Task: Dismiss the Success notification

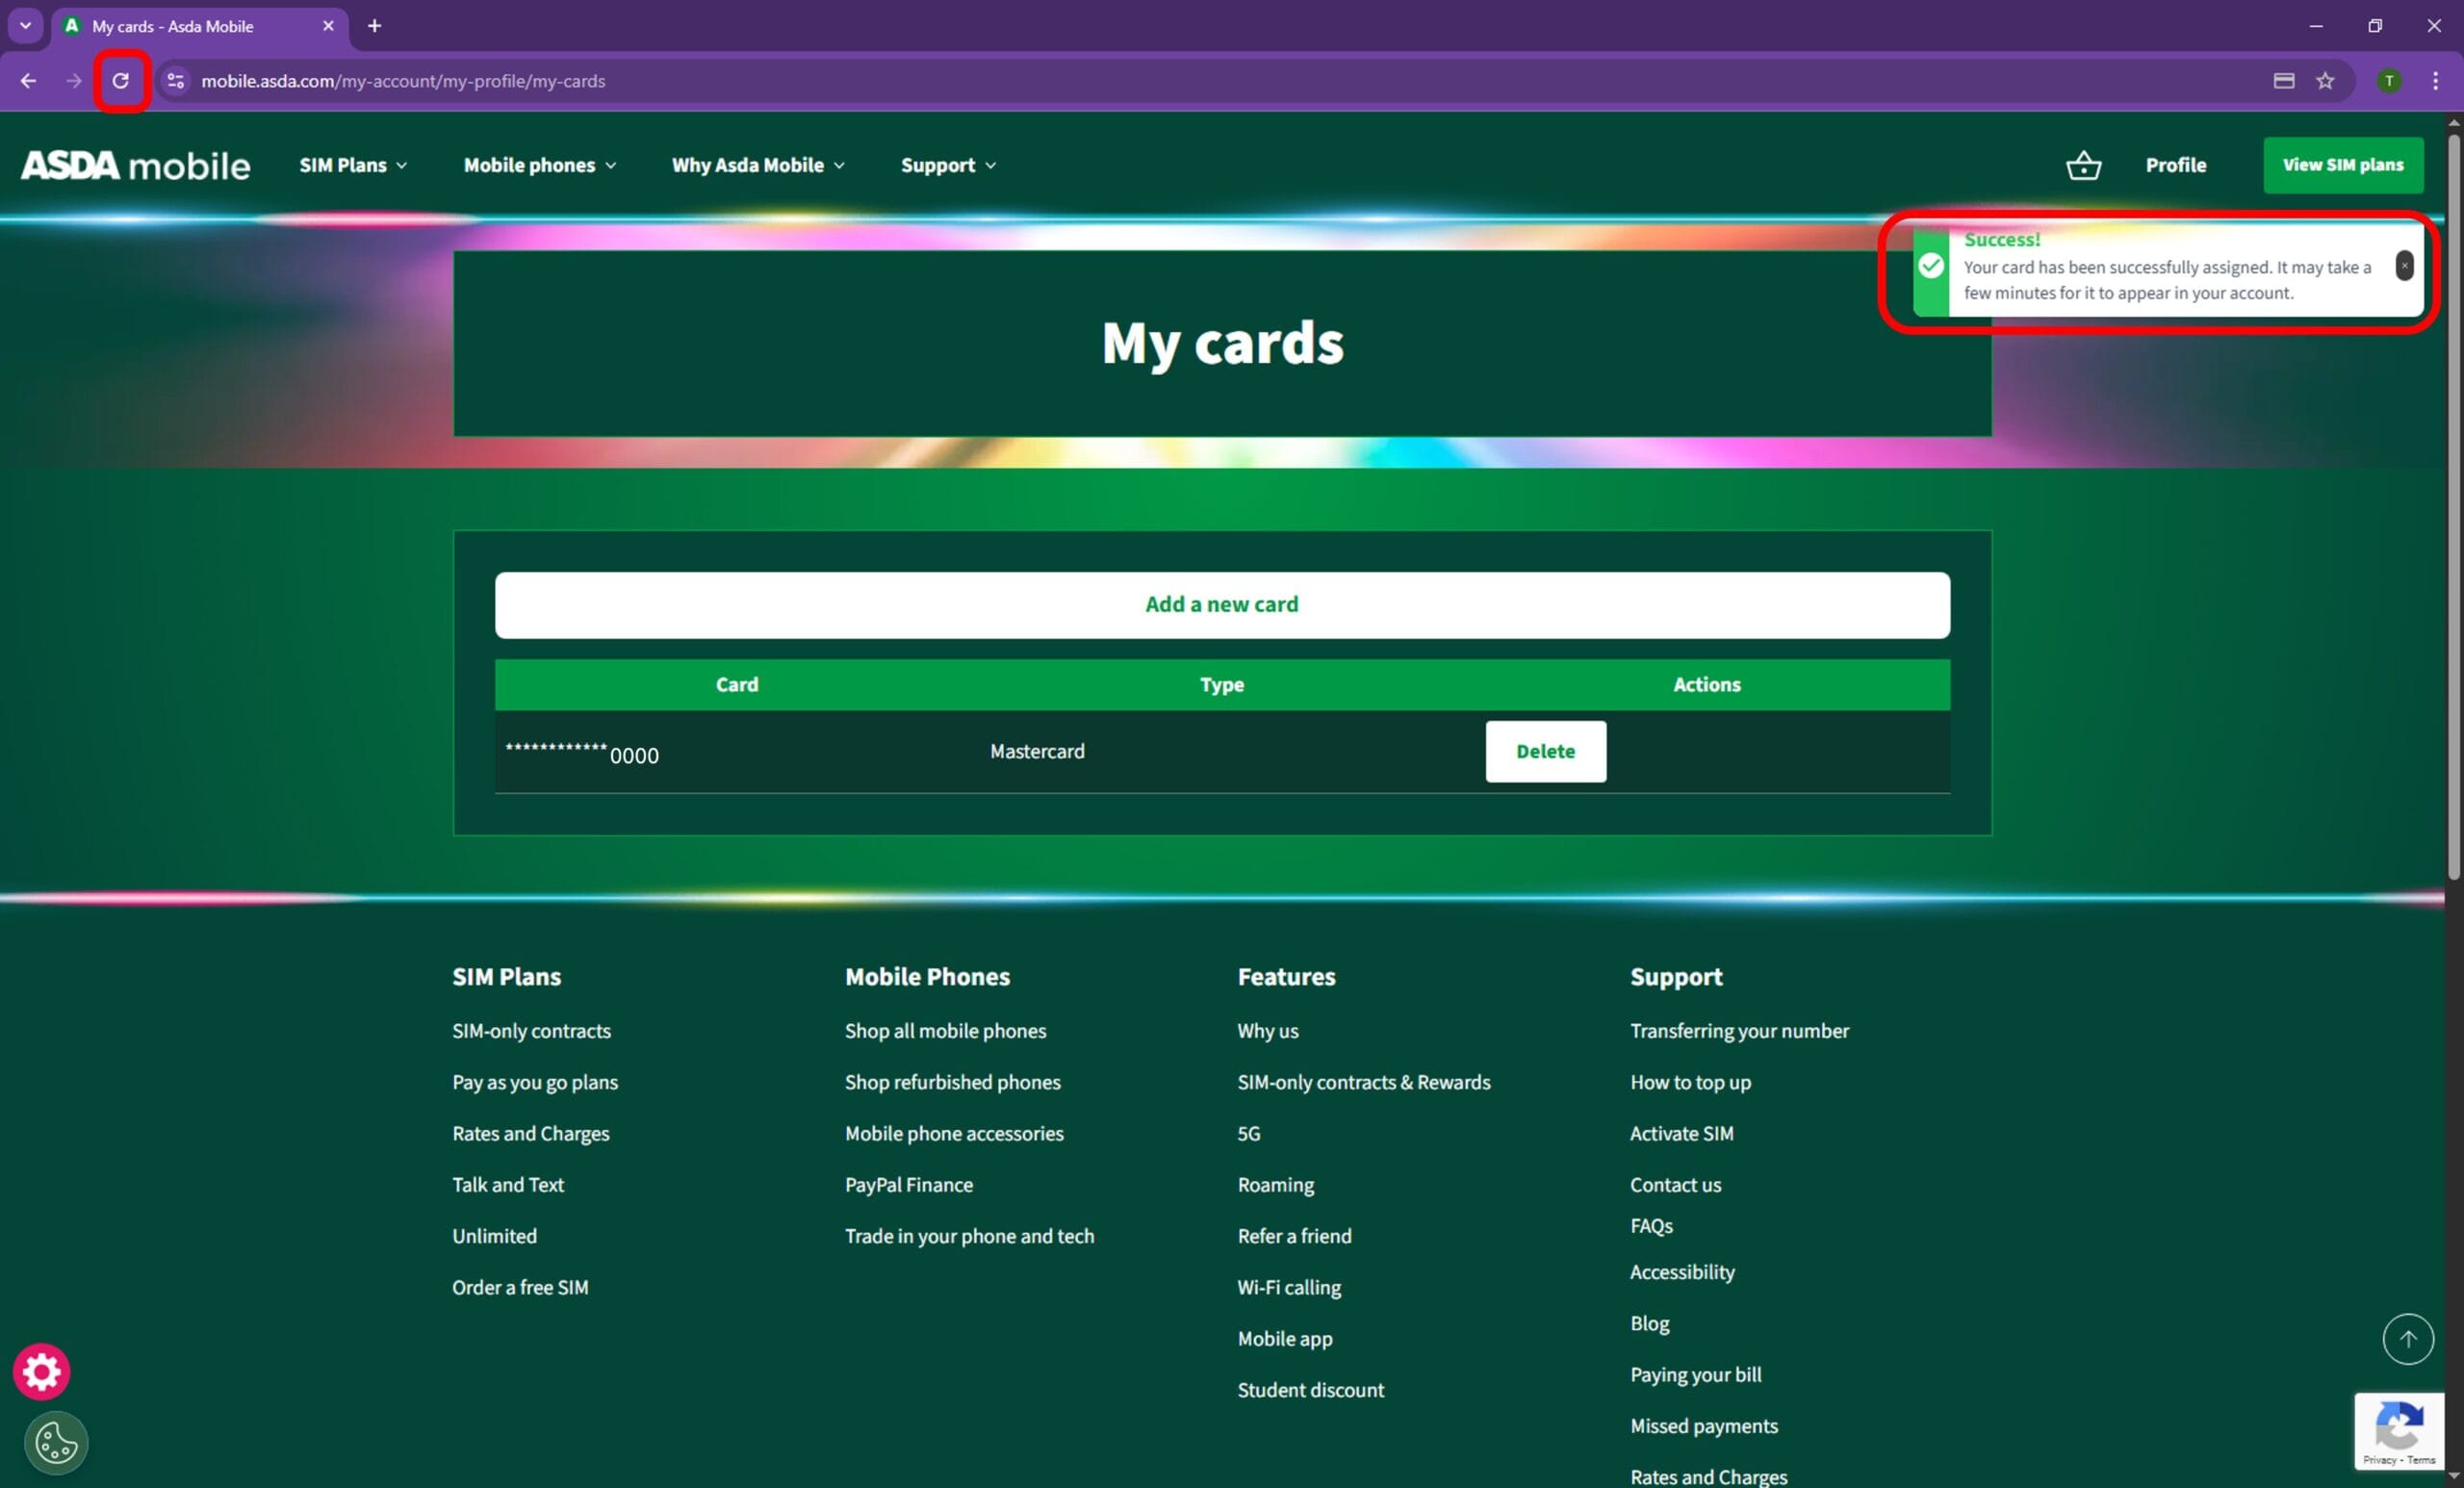Action: click(2404, 266)
